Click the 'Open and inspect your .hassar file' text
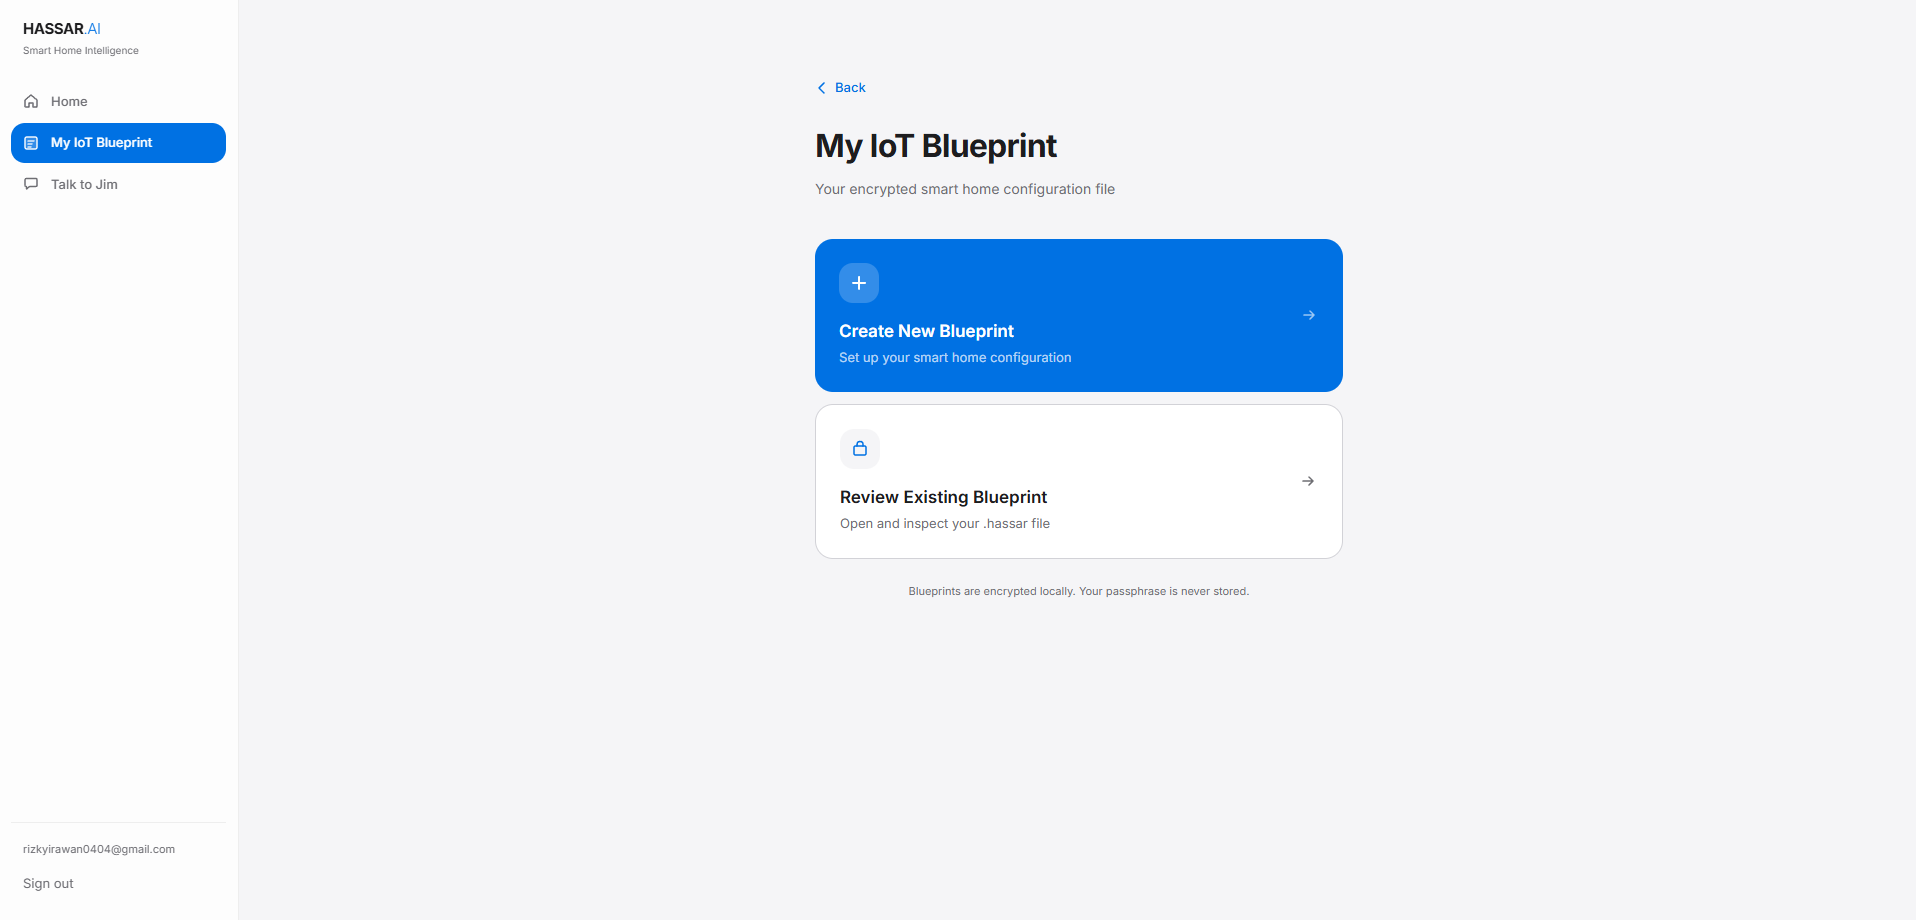This screenshot has width=1916, height=920. 945,524
